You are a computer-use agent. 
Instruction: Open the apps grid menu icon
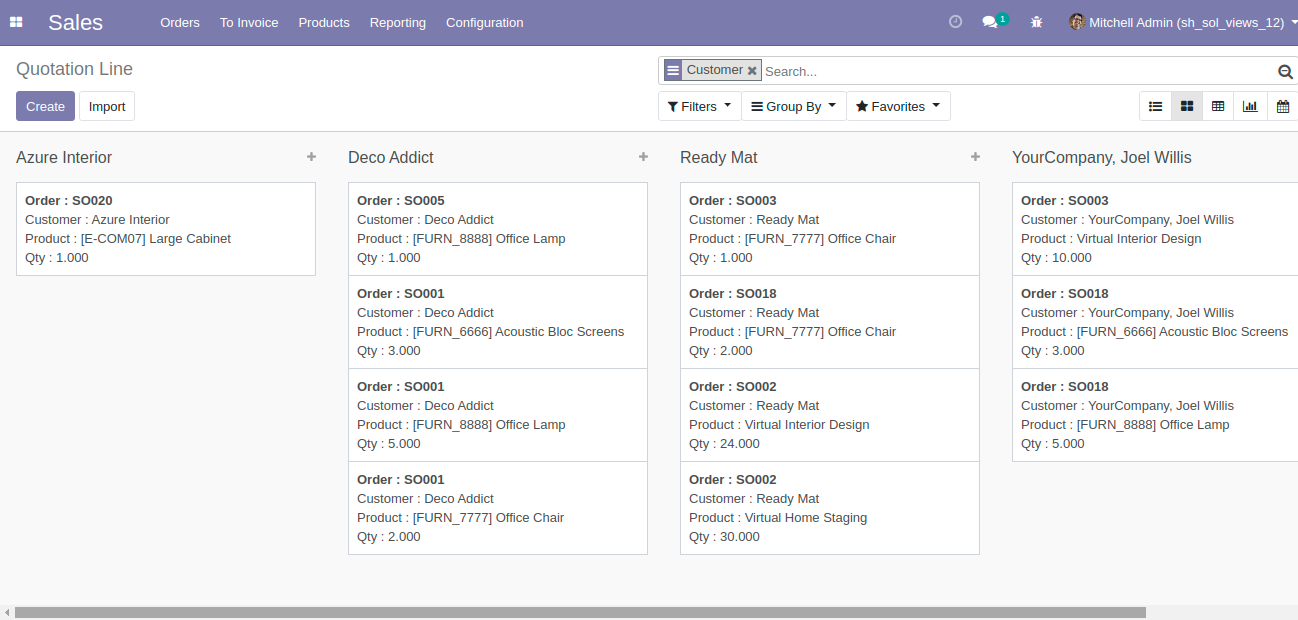(x=16, y=22)
